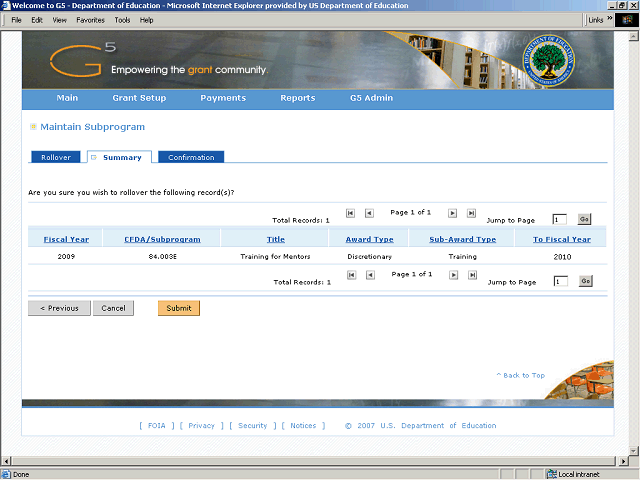The image size is (640, 480).
Task: Sort by CFDA/Subprogram column
Action: coord(162,240)
